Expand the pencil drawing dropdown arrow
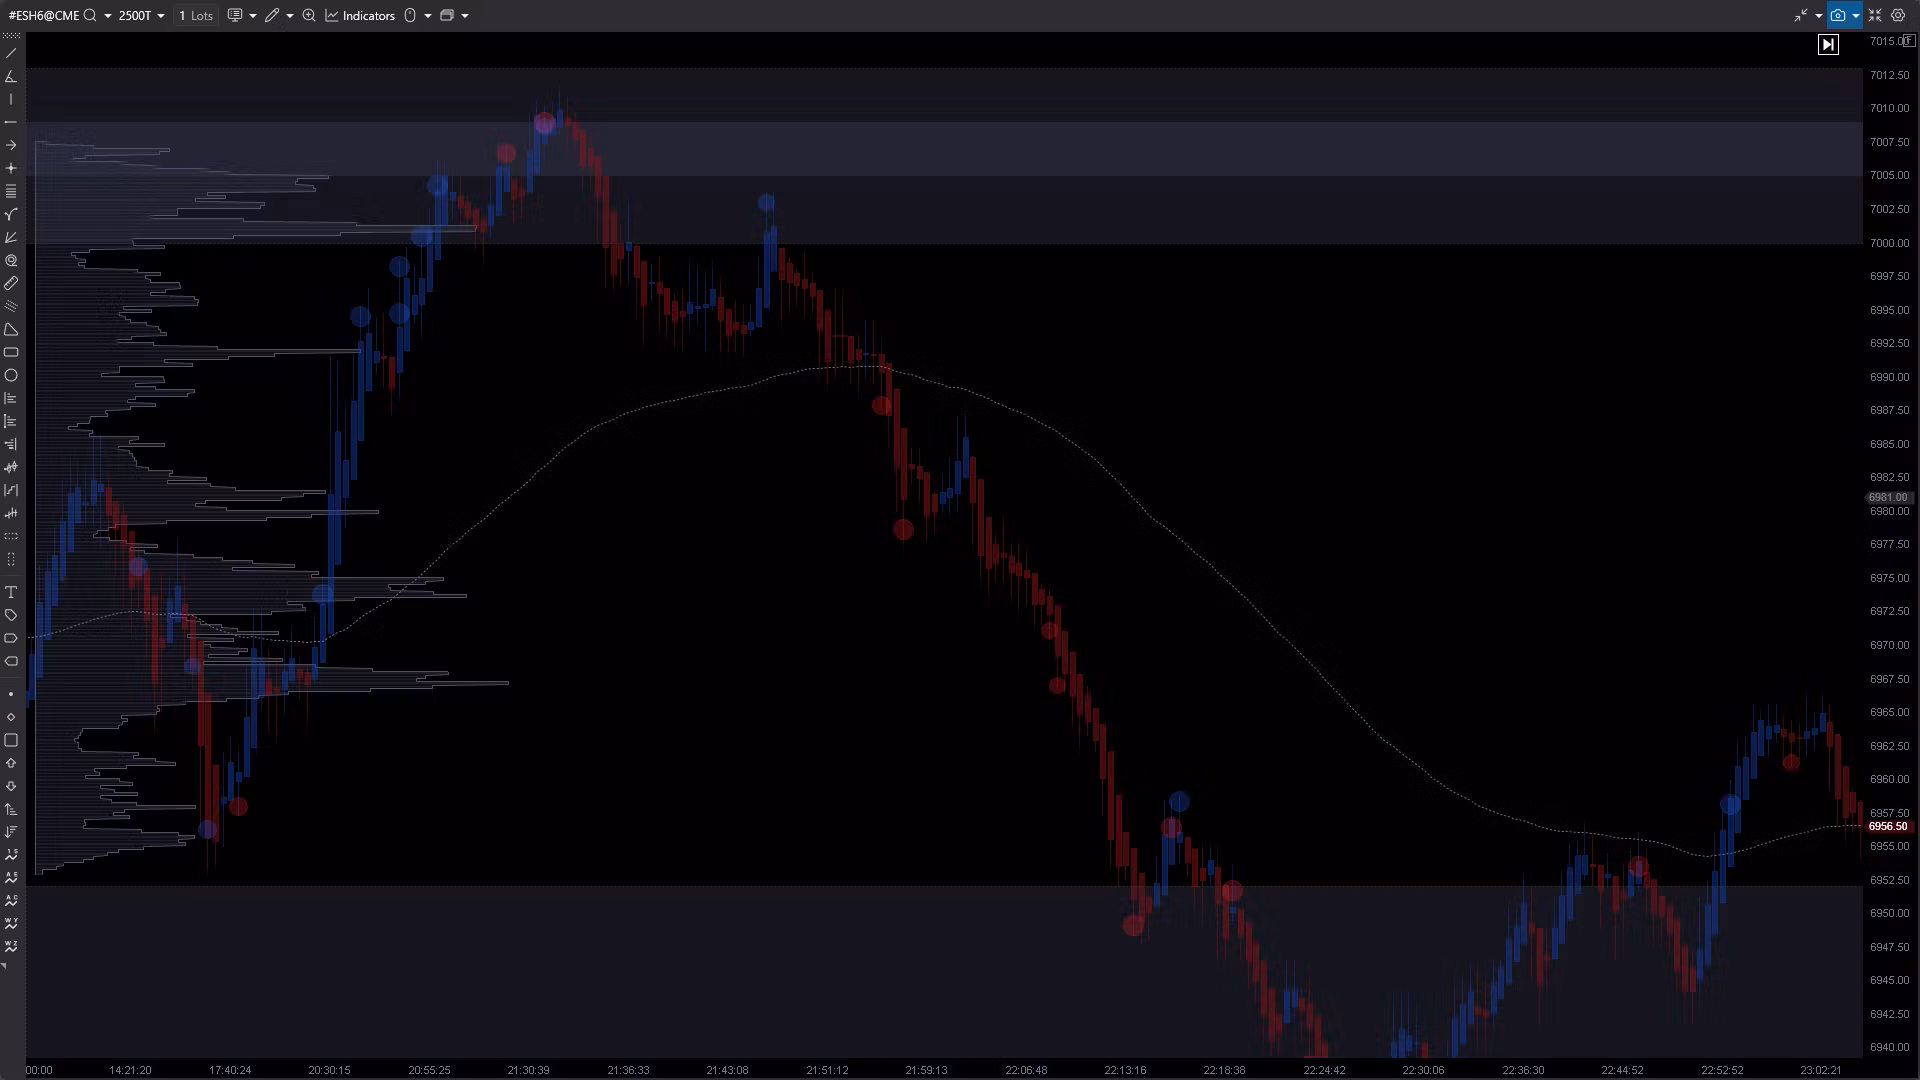 (x=290, y=16)
